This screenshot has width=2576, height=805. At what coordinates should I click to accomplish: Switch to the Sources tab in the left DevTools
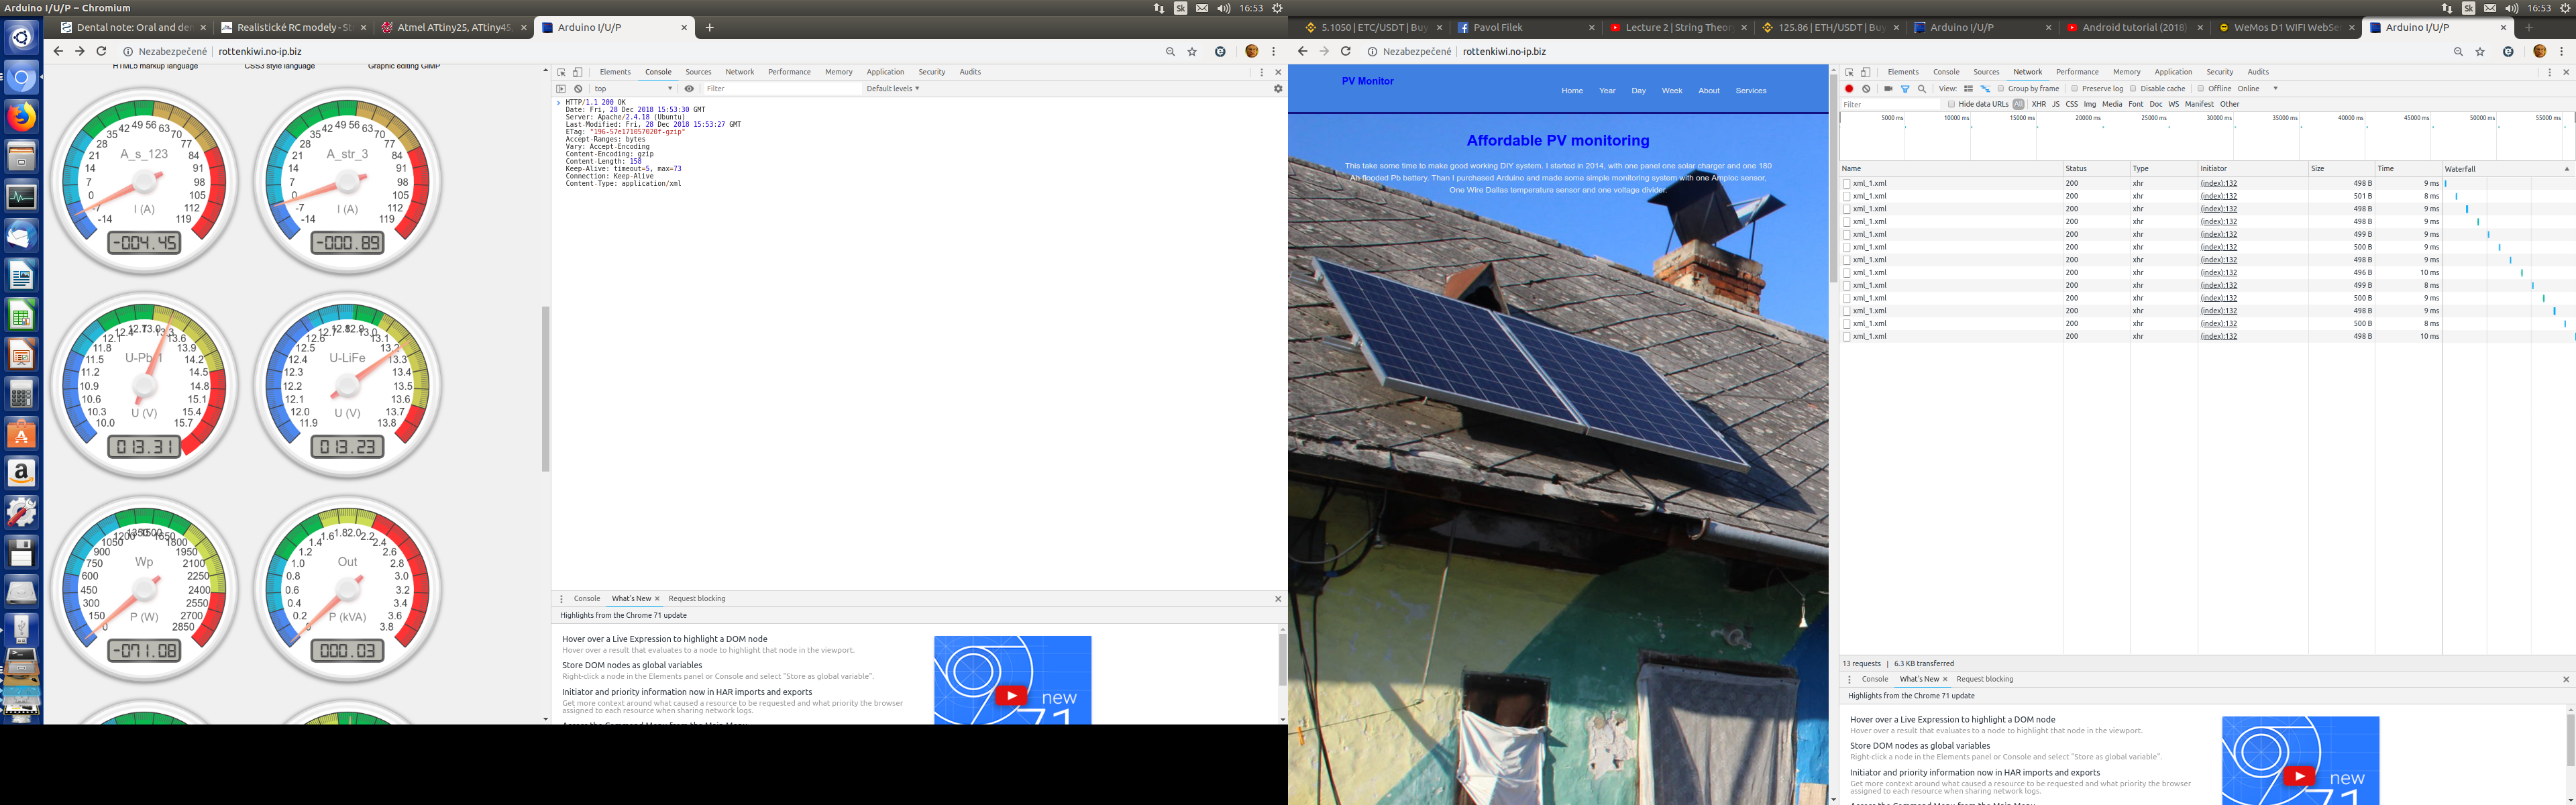click(698, 72)
